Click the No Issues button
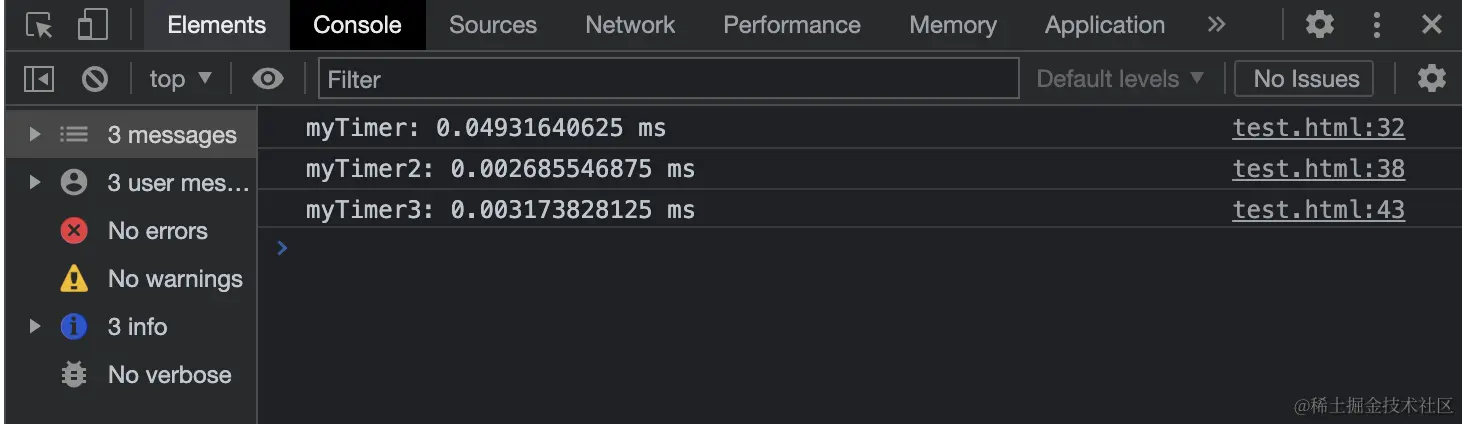 [x=1305, y=78]
